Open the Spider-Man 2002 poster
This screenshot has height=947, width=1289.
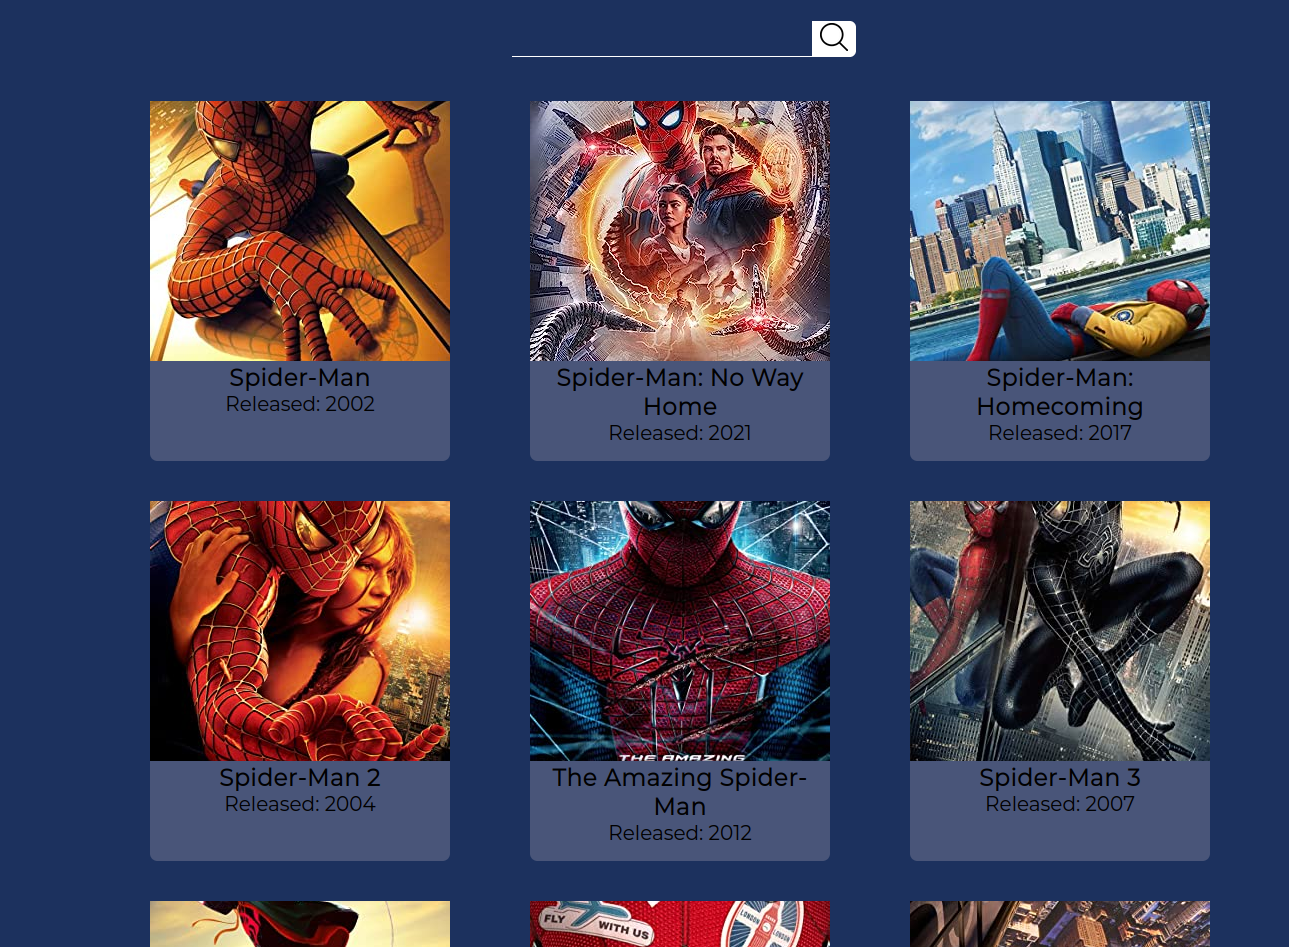[300, 231]
